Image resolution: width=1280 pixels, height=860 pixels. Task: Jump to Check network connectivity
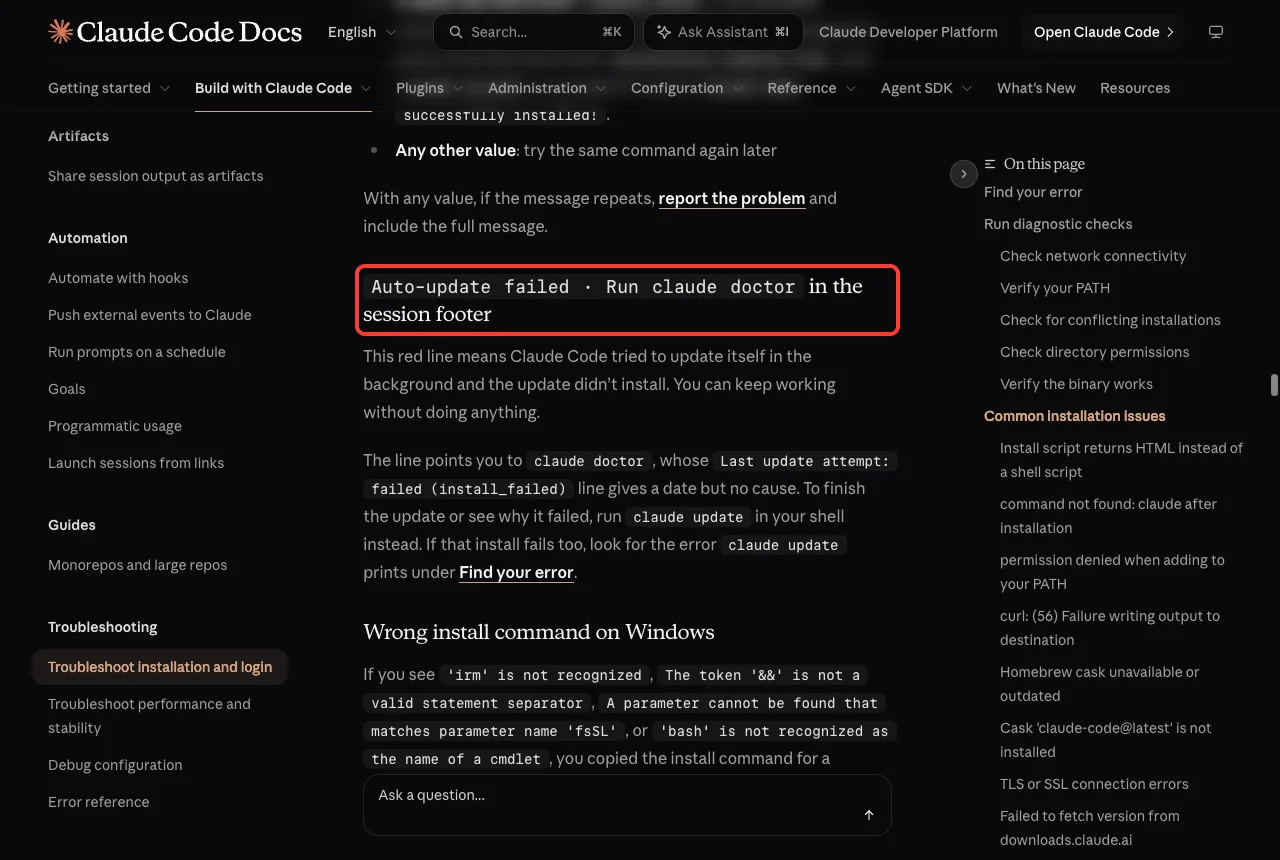pos(1093,256)
